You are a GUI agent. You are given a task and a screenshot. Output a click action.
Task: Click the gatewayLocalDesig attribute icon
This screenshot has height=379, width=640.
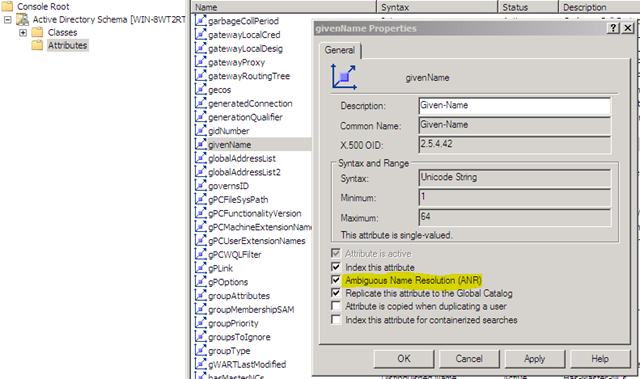click(200, 48)
